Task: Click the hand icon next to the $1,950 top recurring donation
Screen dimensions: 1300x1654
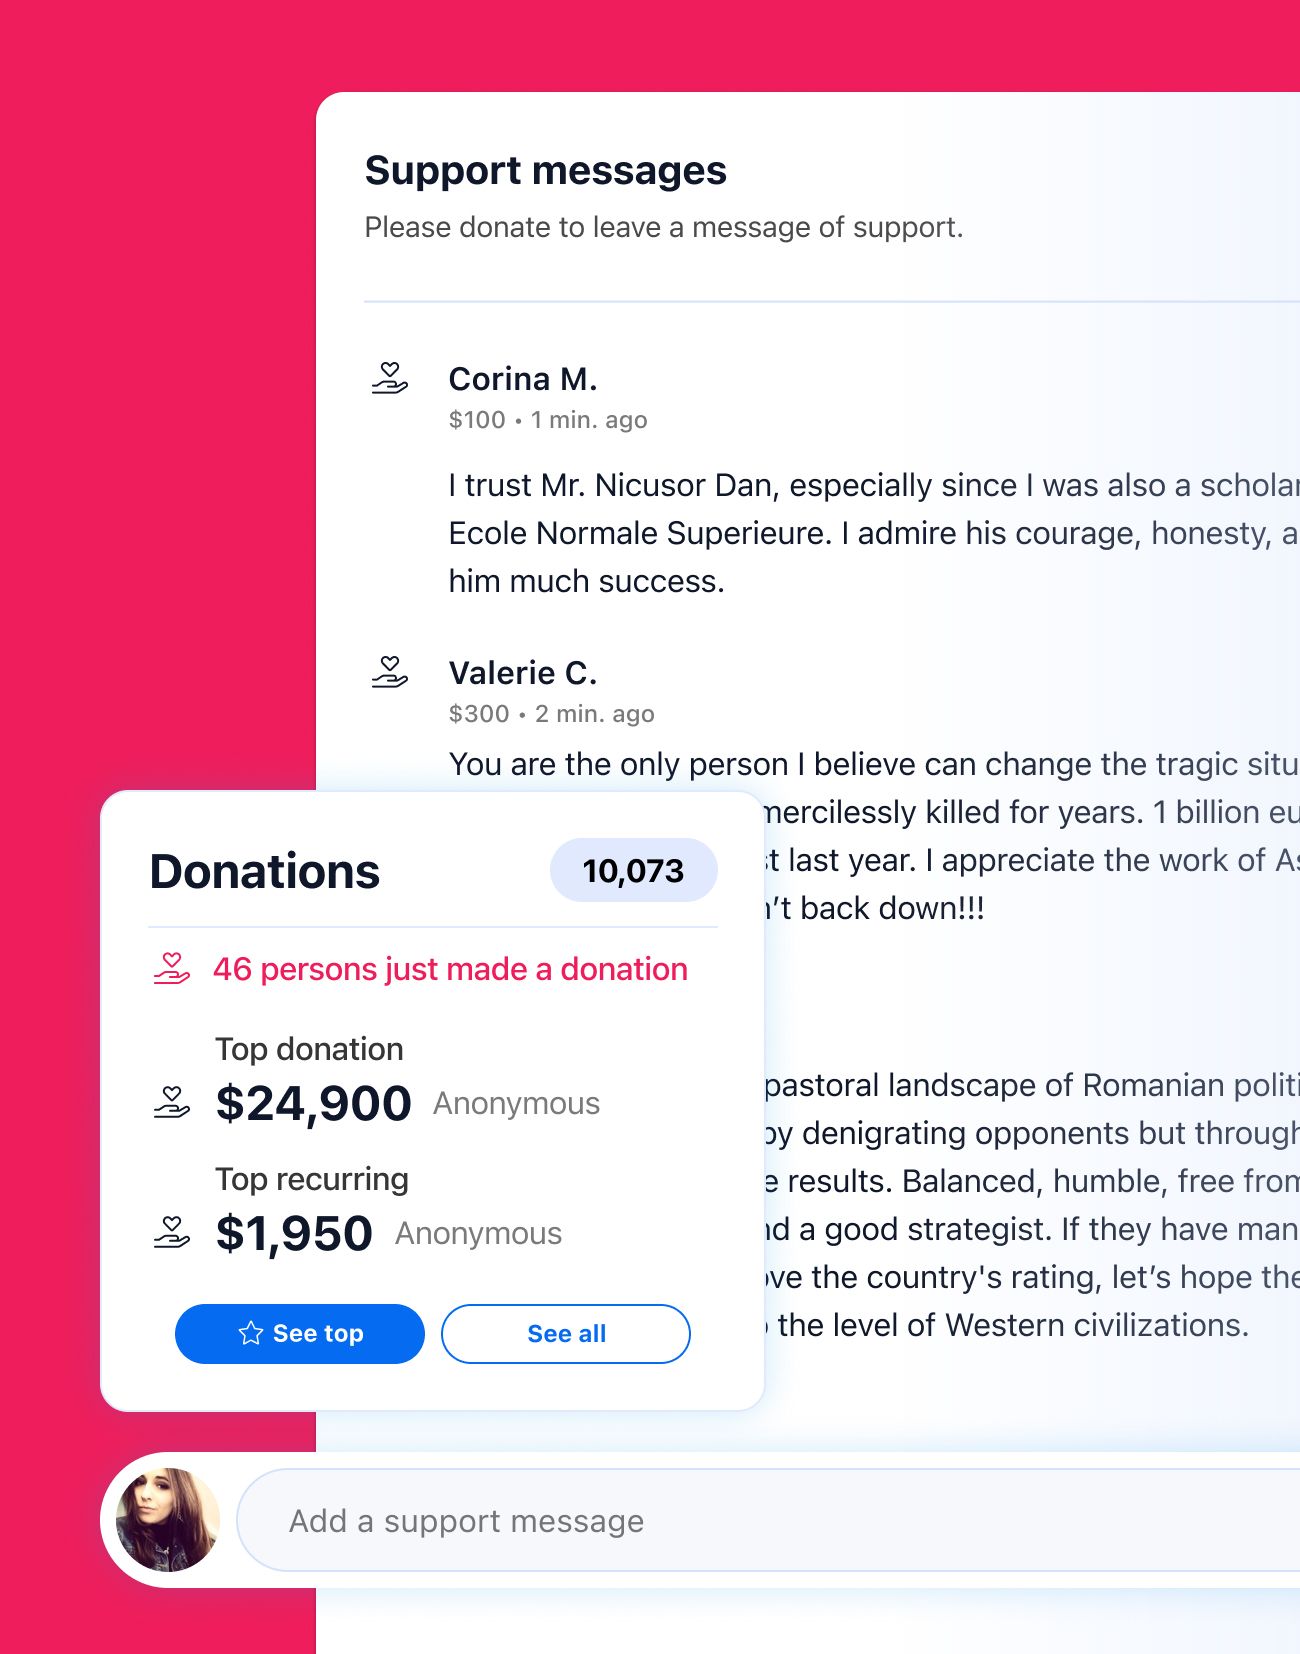Action: (x=174, y=1232)
